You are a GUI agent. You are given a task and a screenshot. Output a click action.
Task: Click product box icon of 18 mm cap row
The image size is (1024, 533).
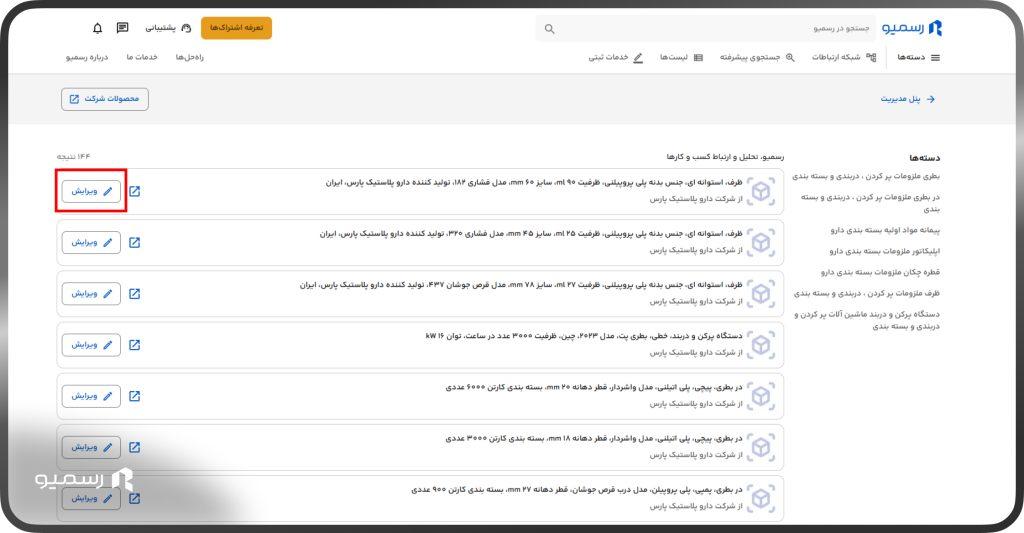pos(761,447)
